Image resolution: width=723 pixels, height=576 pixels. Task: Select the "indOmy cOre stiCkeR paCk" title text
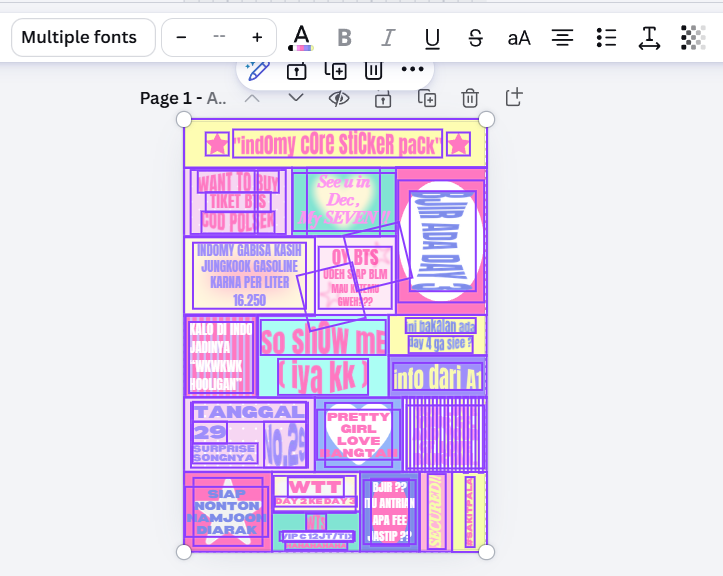(x=338, y=144)
